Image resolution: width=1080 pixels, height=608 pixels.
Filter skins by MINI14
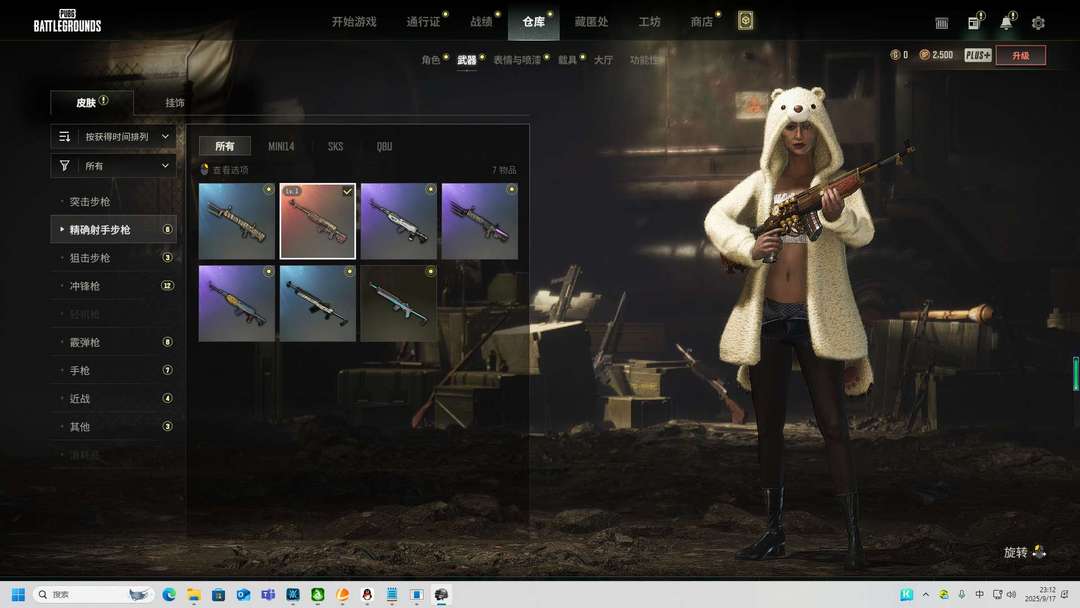(281, 146)
